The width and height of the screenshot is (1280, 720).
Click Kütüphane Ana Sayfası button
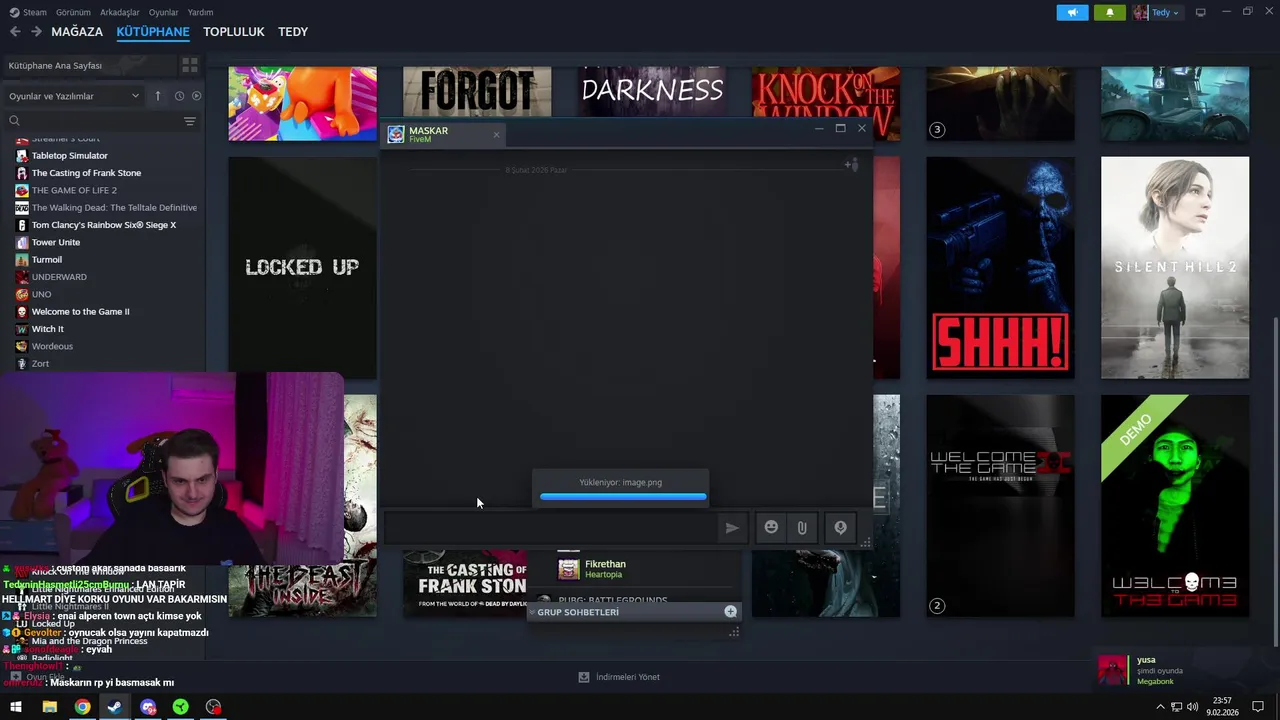tap(88, 65)
